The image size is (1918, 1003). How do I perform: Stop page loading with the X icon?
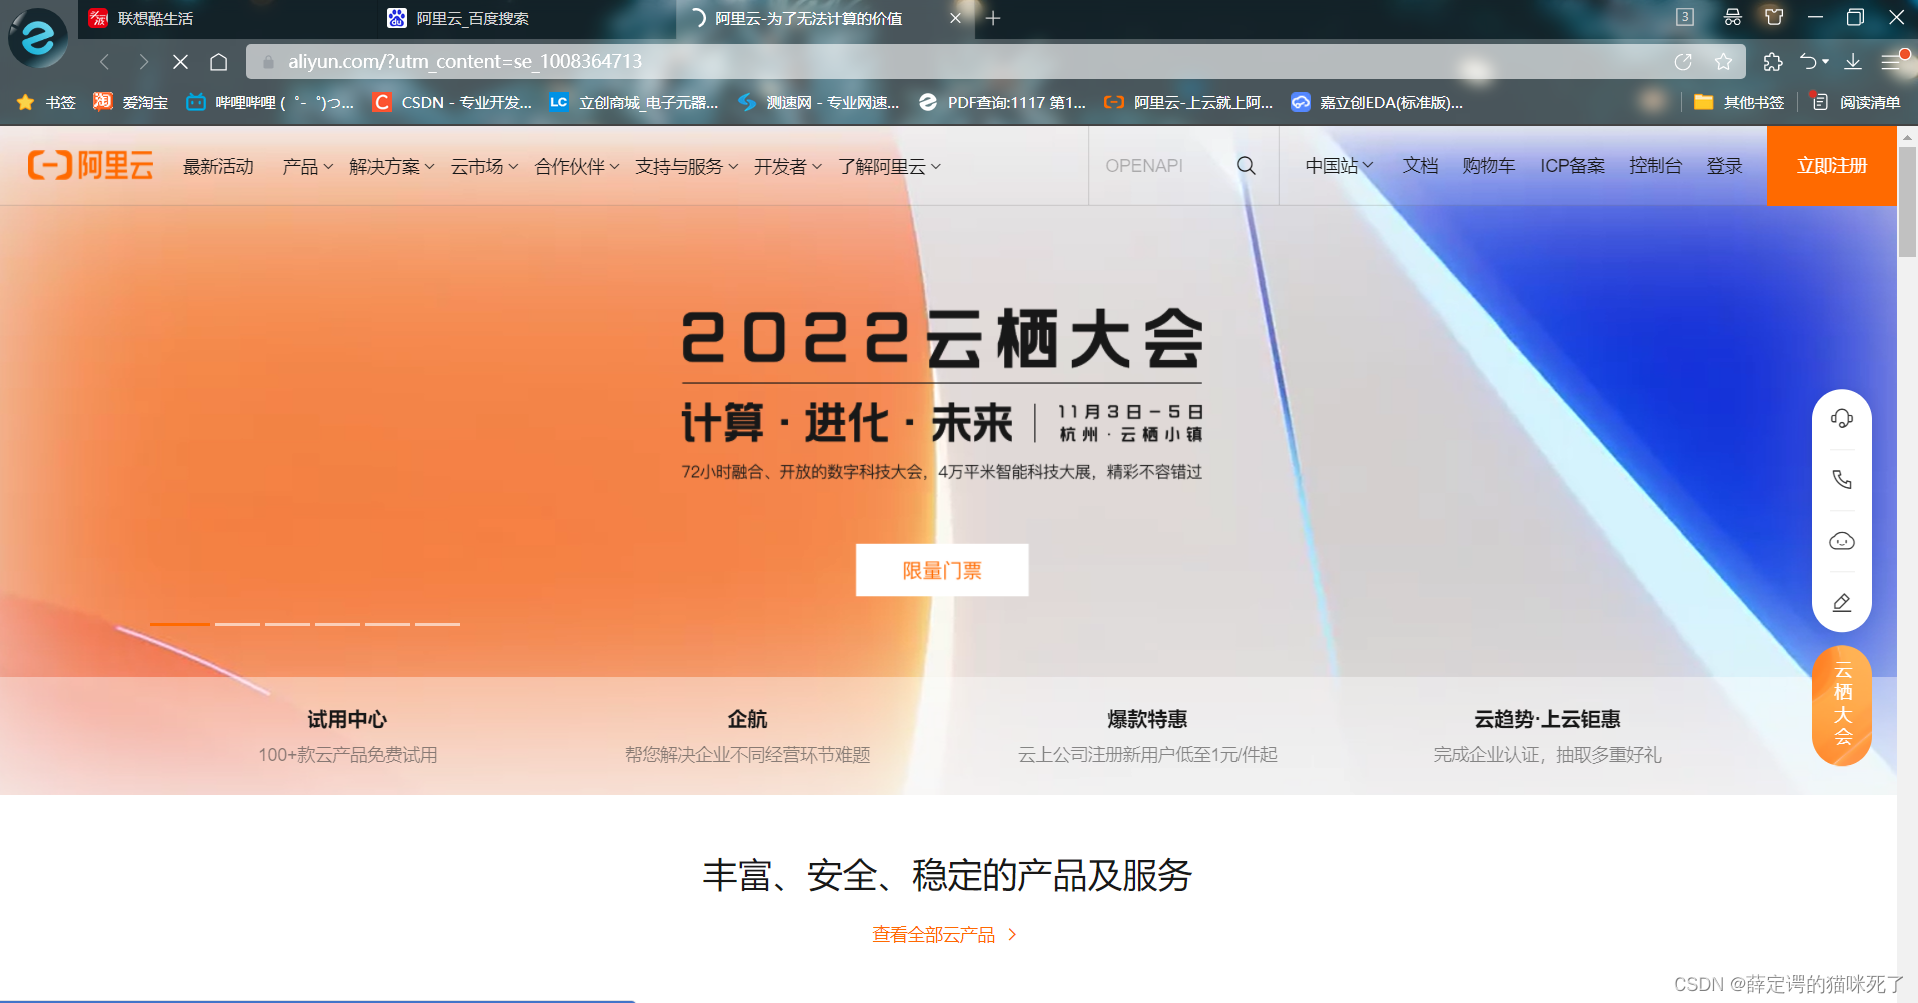180,62
